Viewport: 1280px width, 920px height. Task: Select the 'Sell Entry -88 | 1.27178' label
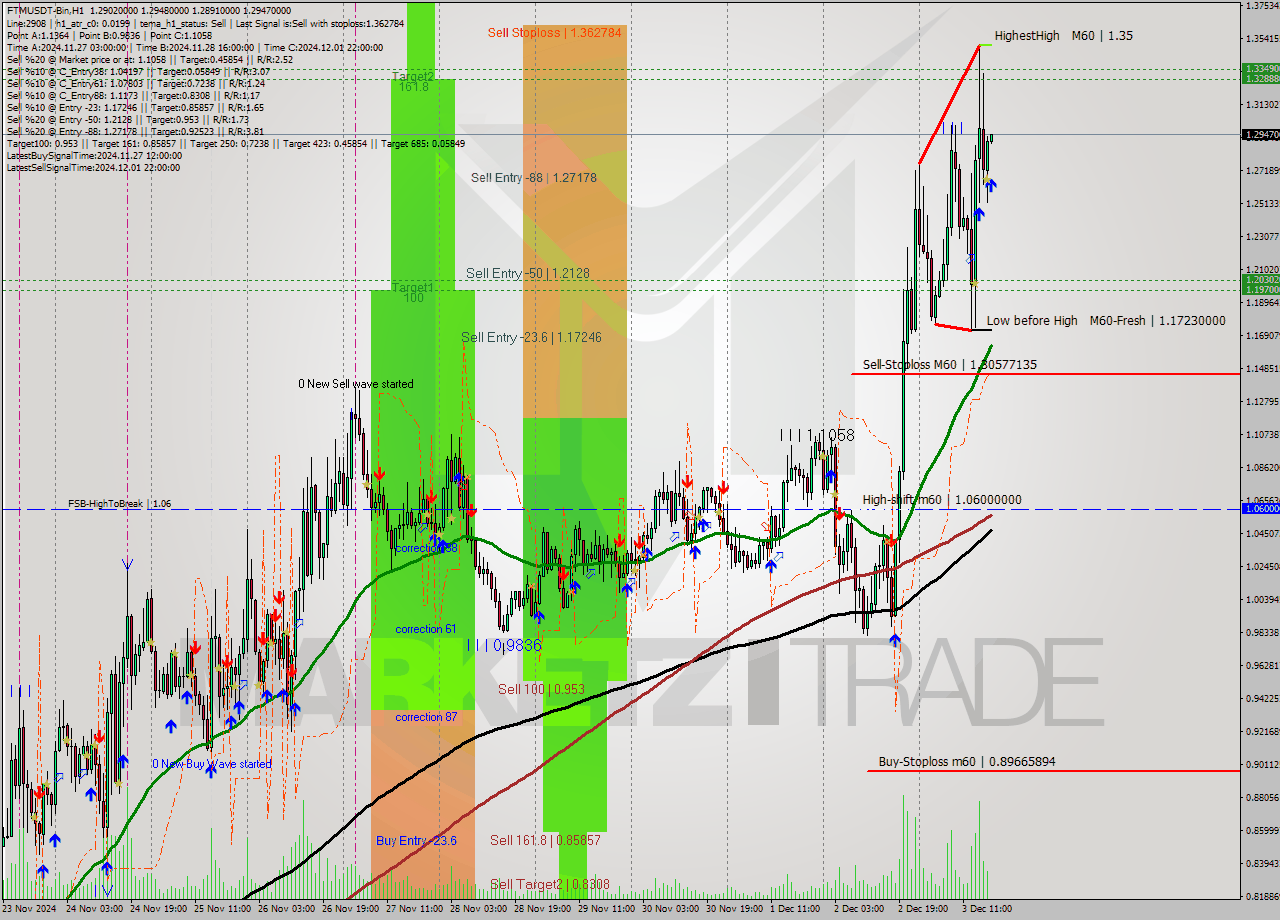coord(534,178)
